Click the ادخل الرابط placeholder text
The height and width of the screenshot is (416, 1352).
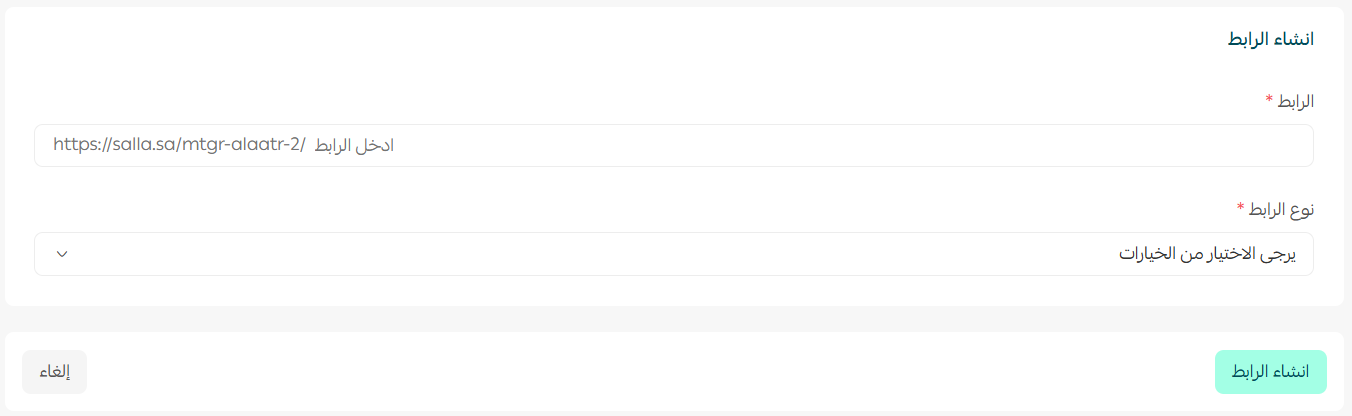coord(354,146)
